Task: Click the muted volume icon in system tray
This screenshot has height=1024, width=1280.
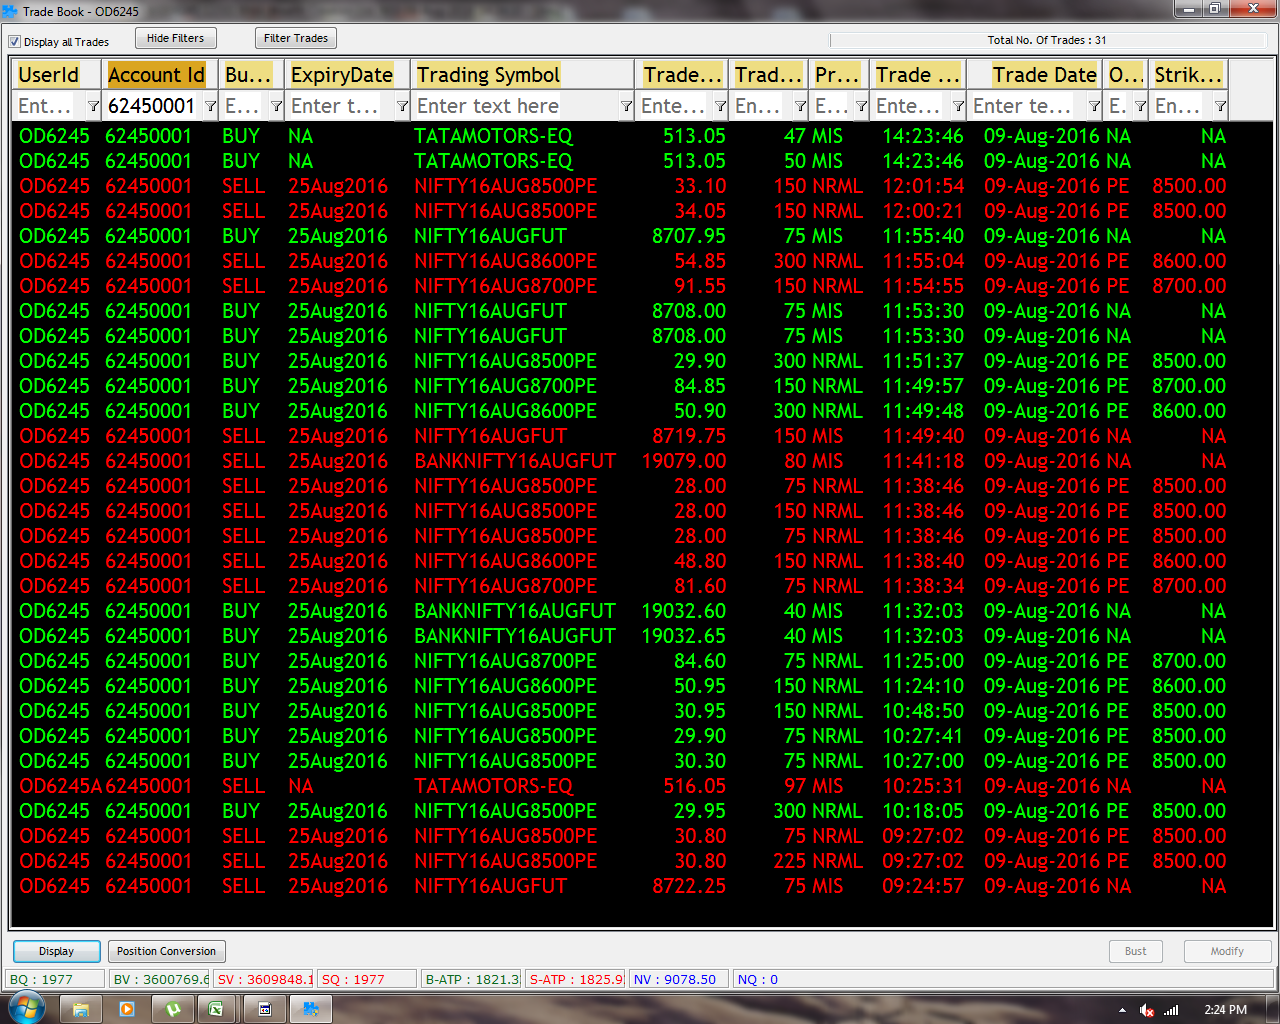Action: 1147,1010
